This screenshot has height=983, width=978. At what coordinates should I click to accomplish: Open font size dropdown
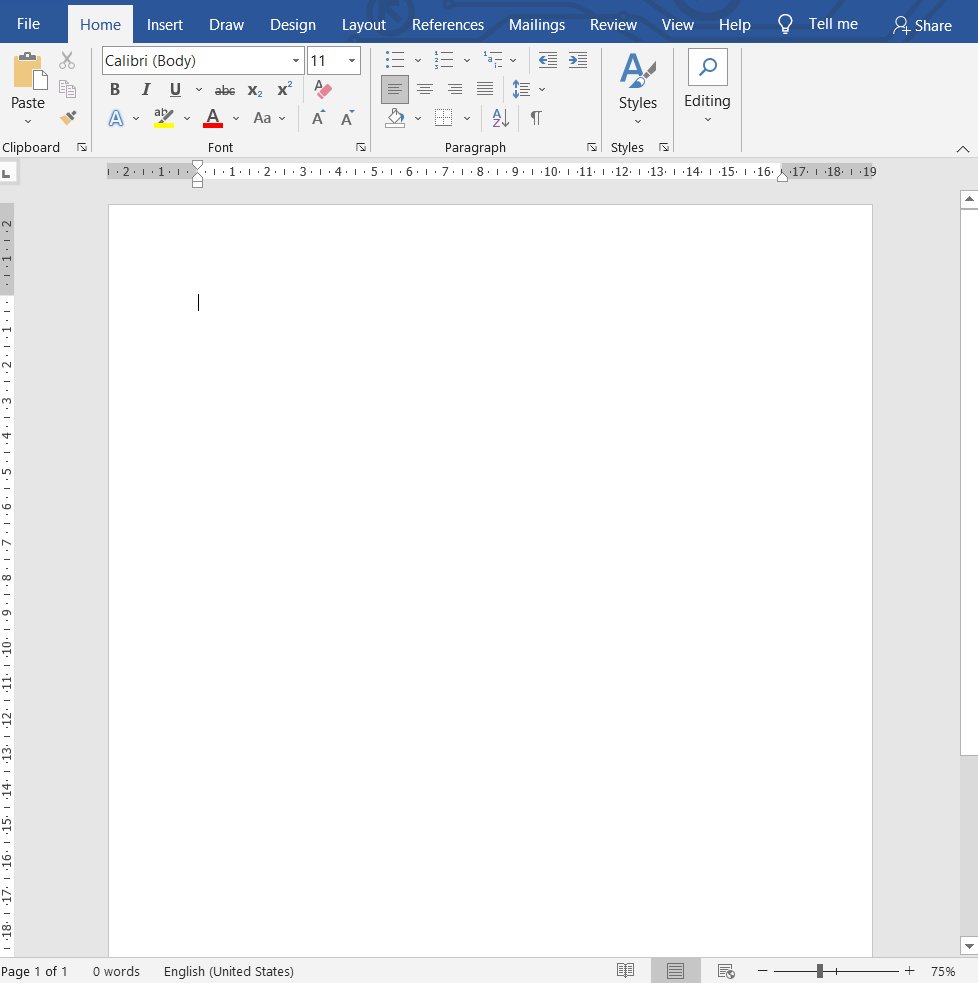[x=352, y=61]
